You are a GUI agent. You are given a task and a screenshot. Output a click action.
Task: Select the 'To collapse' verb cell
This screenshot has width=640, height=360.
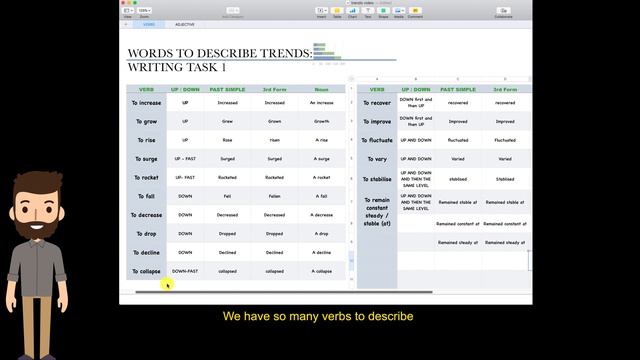click(x=146, y=271)
